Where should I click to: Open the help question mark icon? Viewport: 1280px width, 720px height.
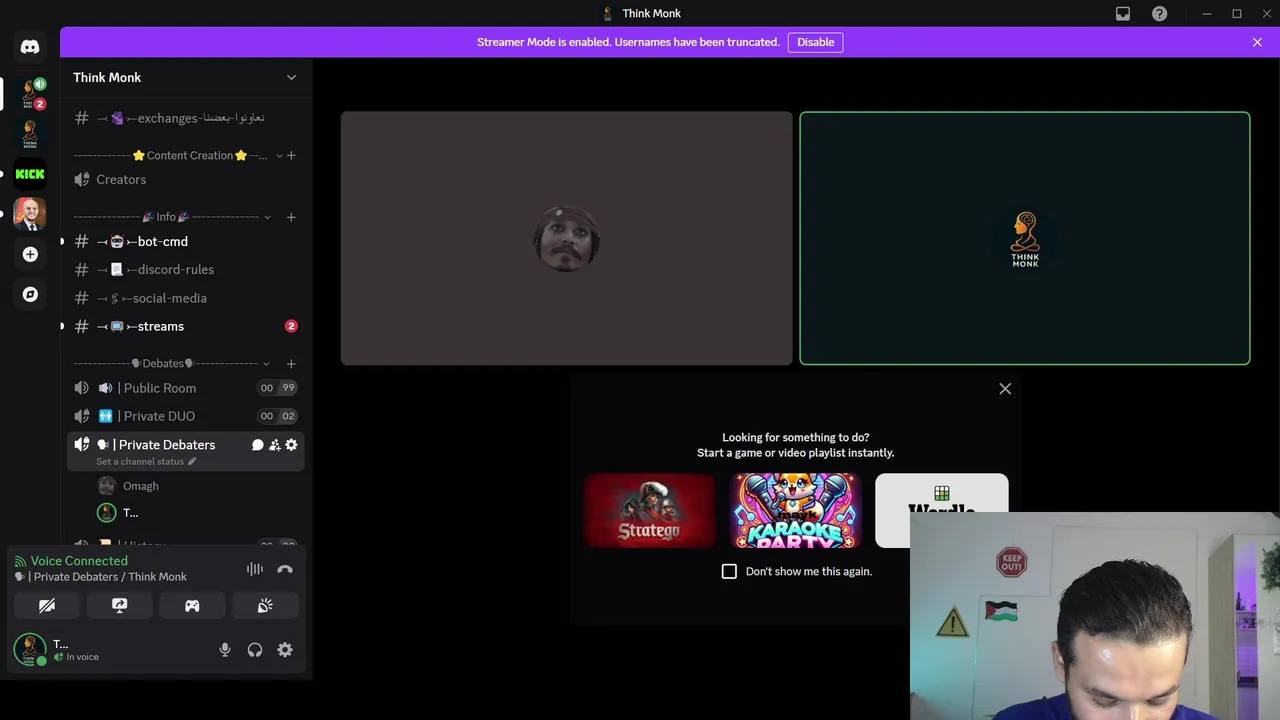click(x=1159, y=13)
